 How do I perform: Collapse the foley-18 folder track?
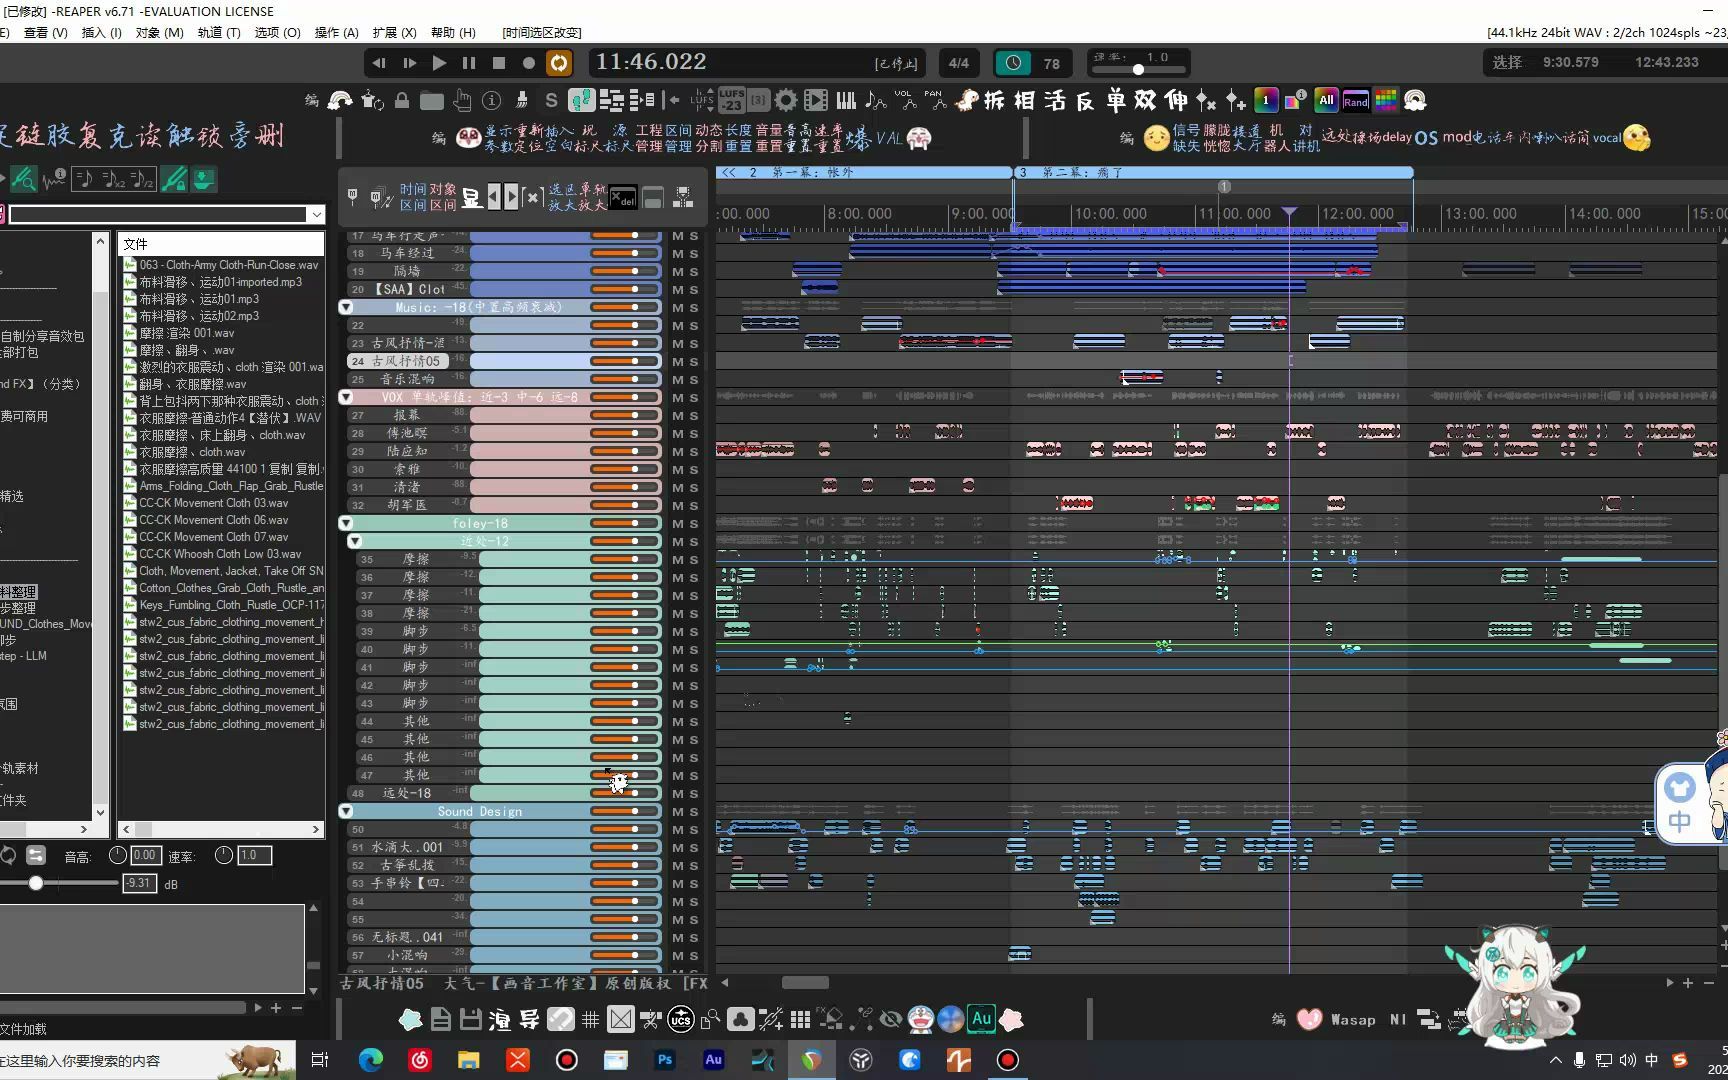(x=346, y=523)
